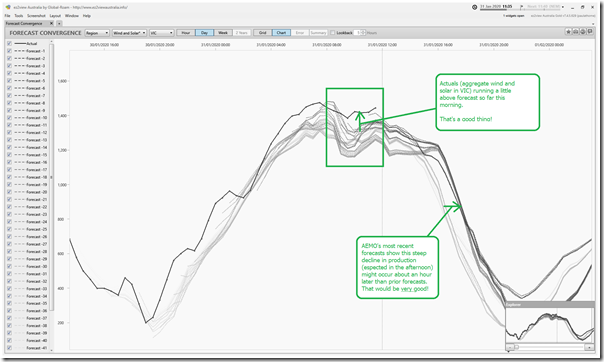Uncheck the Forecast -10 series checkbox
Screen dimensions: 604x362
pyautogui.click(x=9, y=118)
